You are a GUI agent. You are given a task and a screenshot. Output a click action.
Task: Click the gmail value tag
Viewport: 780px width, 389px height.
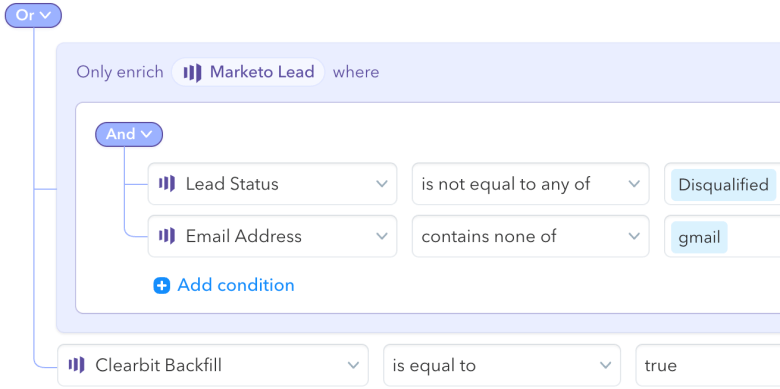pyautogui.click(x=699, y=237)
